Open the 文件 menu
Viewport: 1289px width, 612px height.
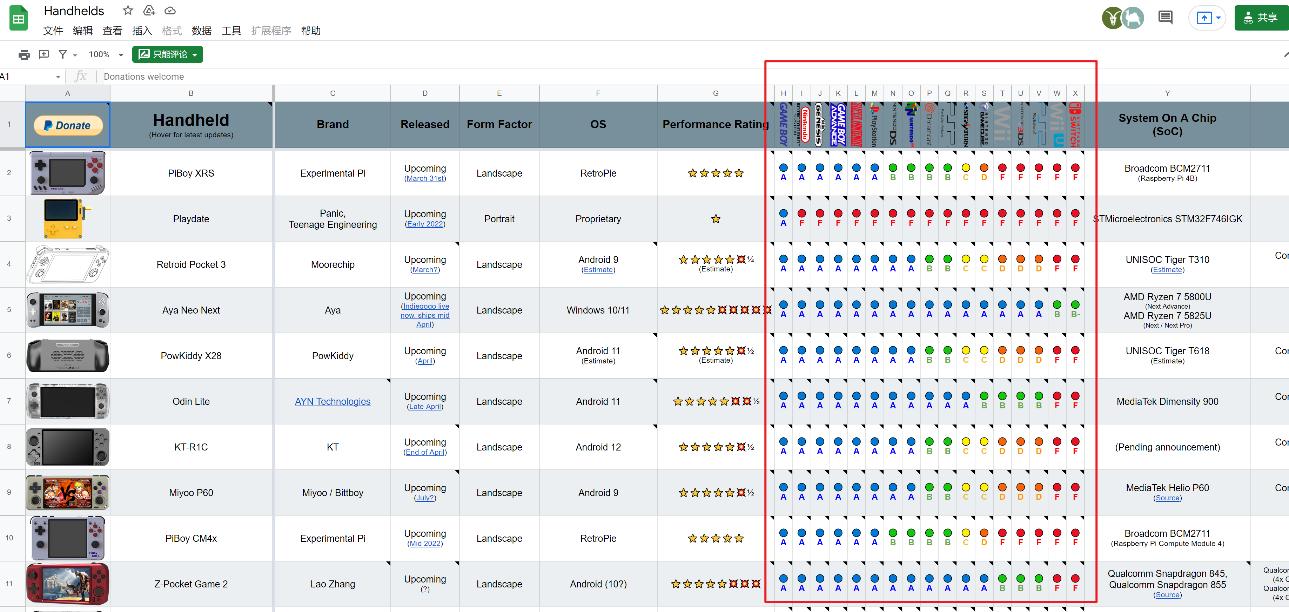(x=53, y=31)
